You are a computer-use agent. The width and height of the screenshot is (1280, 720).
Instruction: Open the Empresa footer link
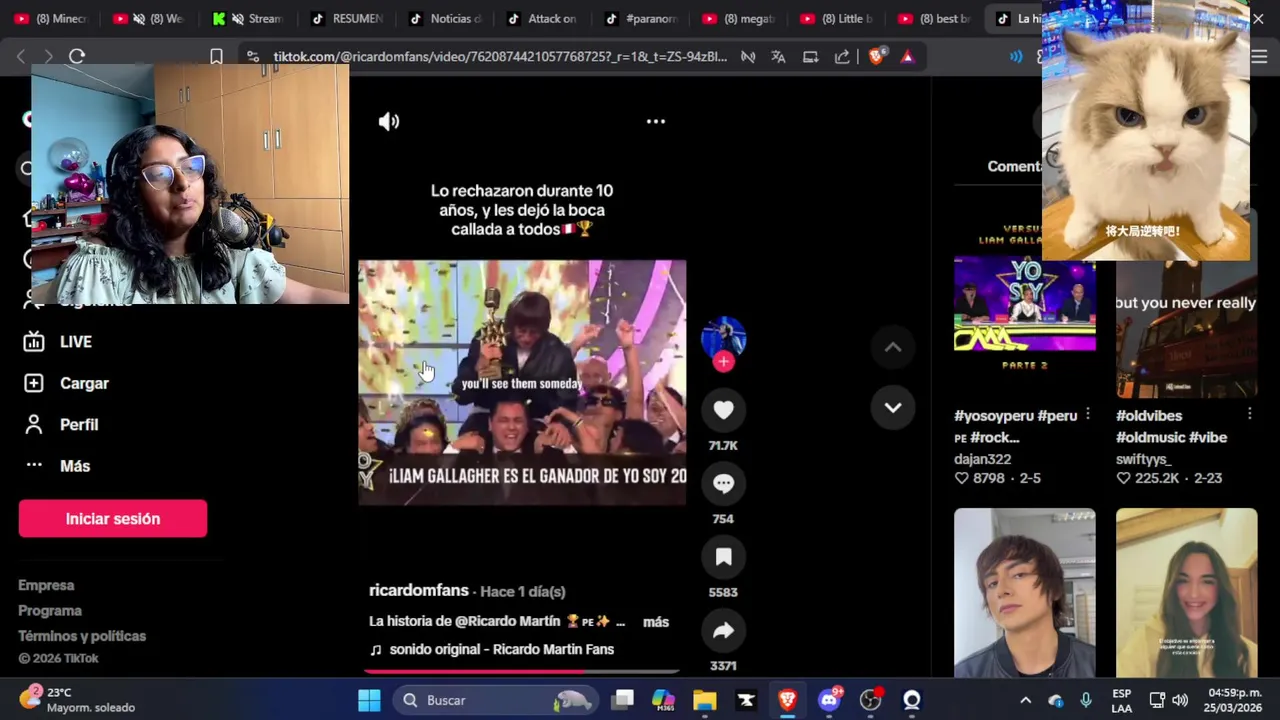click(x=46, y=585)
